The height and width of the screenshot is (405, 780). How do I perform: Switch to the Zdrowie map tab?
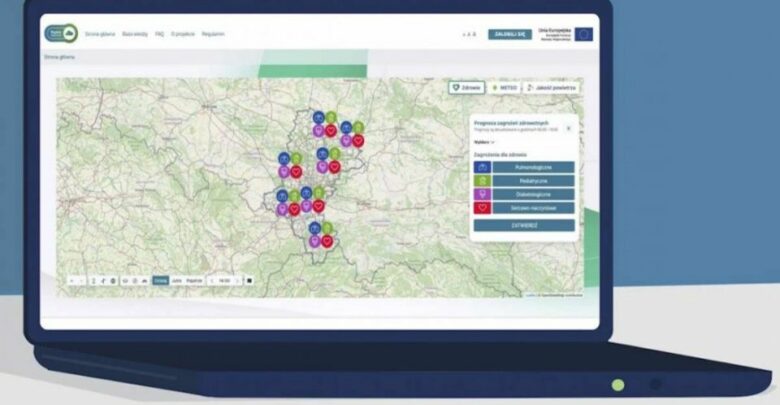[467, 88]
